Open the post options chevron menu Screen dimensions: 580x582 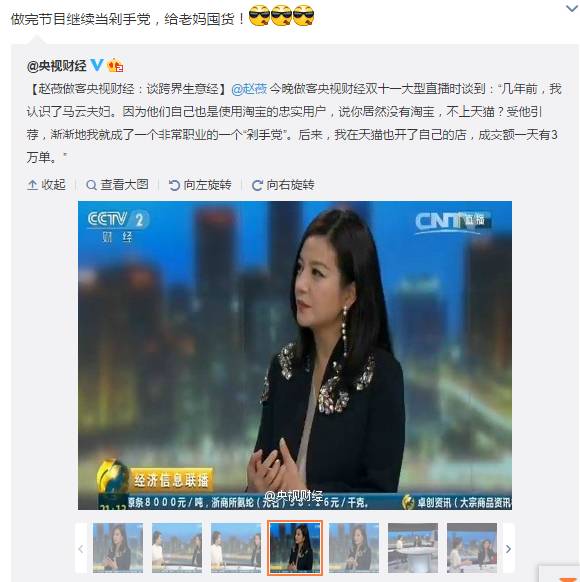click(572, 8)
